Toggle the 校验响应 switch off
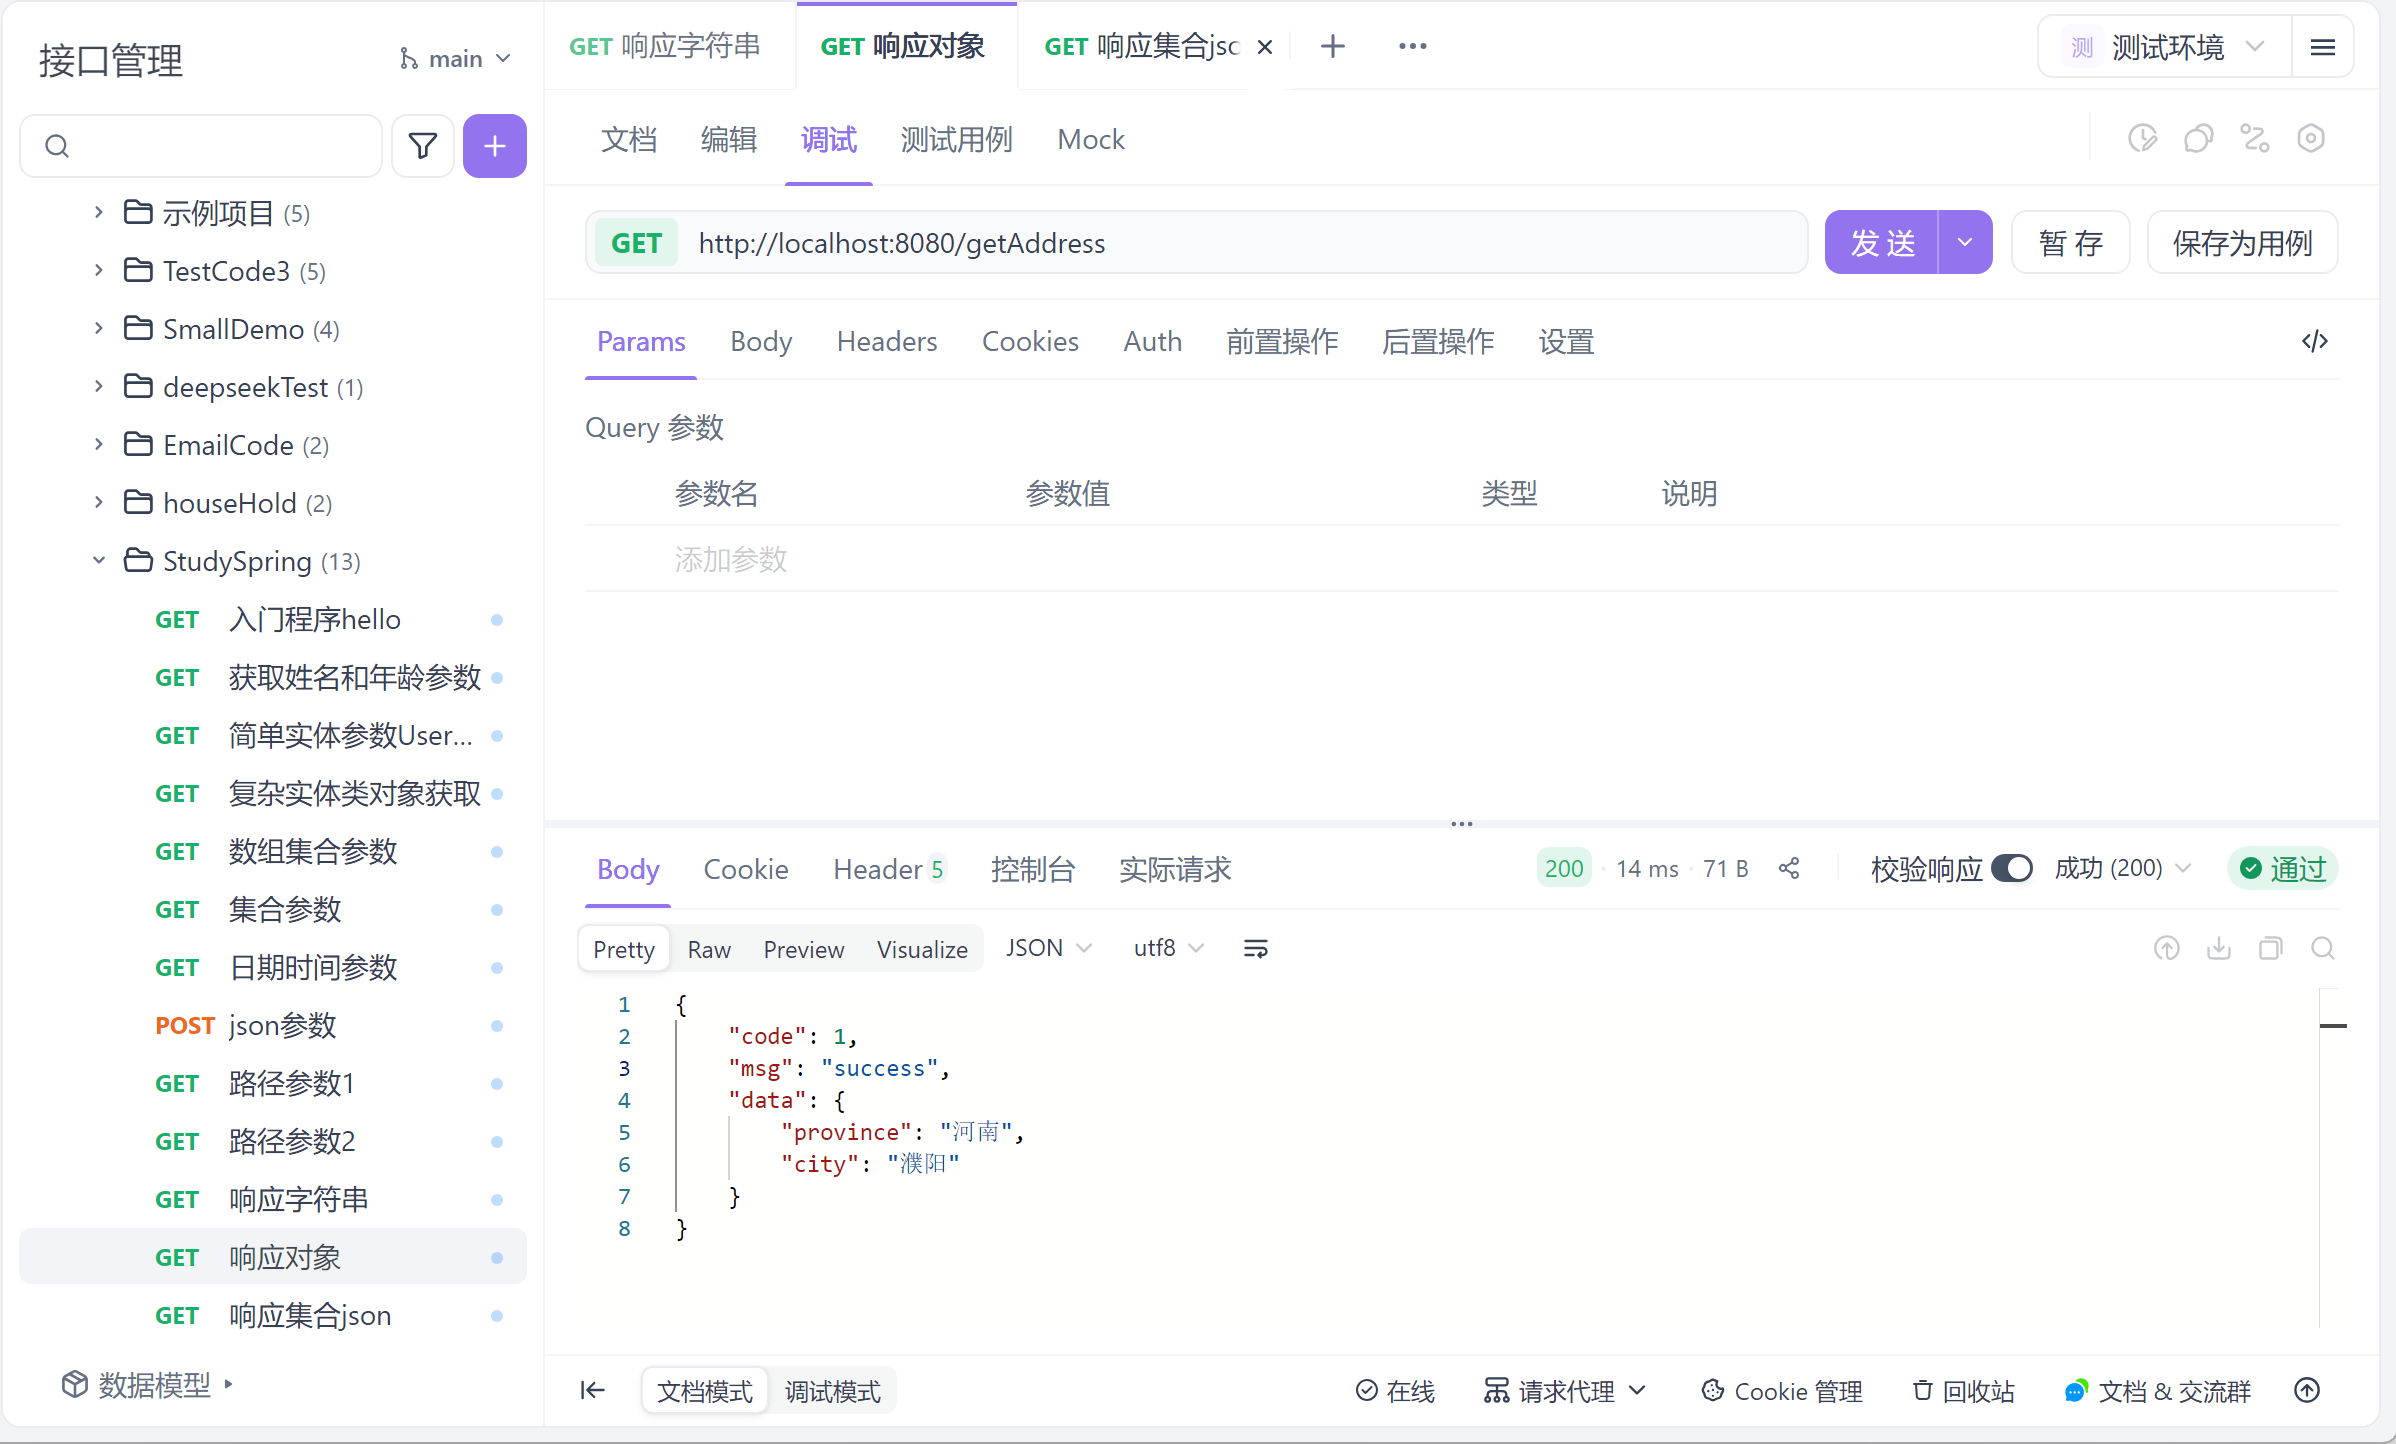Image resolution: width=2396 pixels, height=1444 pixels. (2011, 868)
